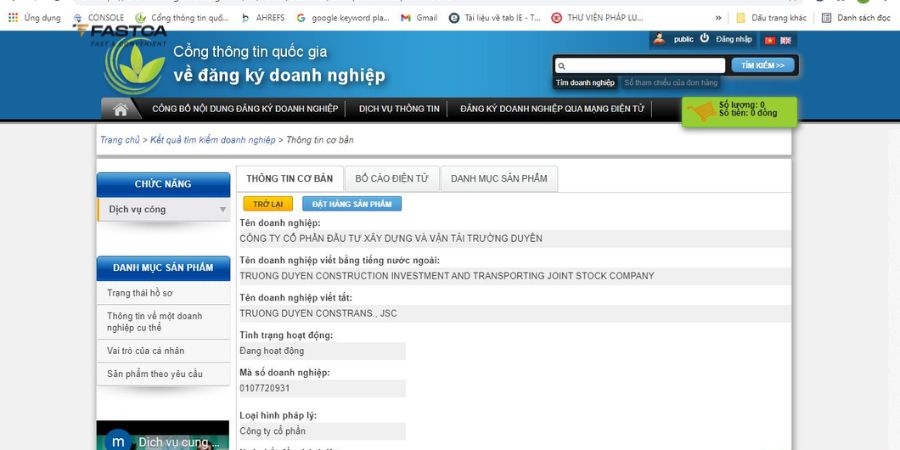The height and width of the screenshot is (450, 900).
Task: Open the shopping cart icon
Action: 701,111
